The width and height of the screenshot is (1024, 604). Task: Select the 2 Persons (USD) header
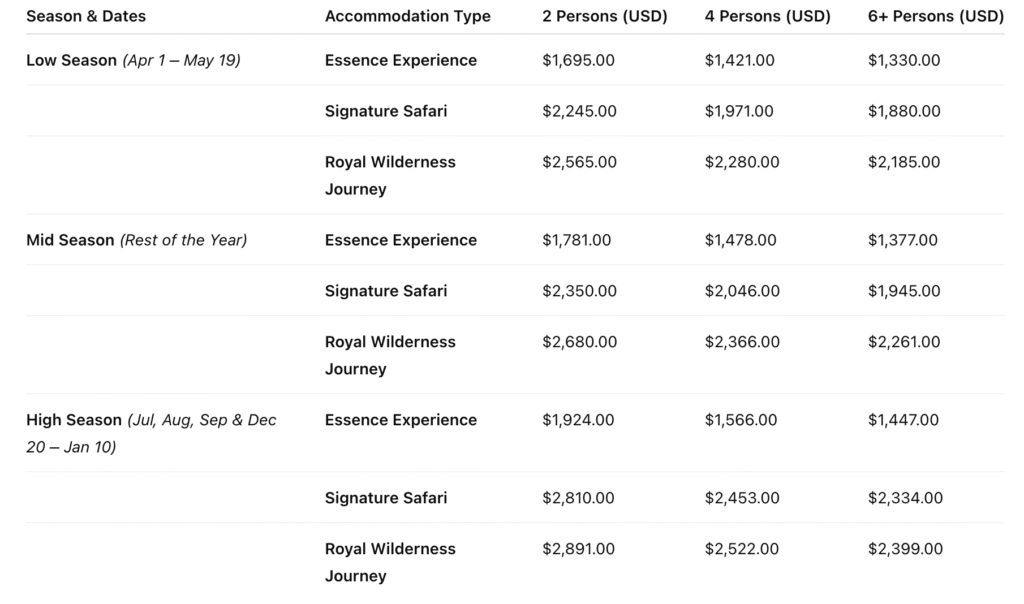605,16
